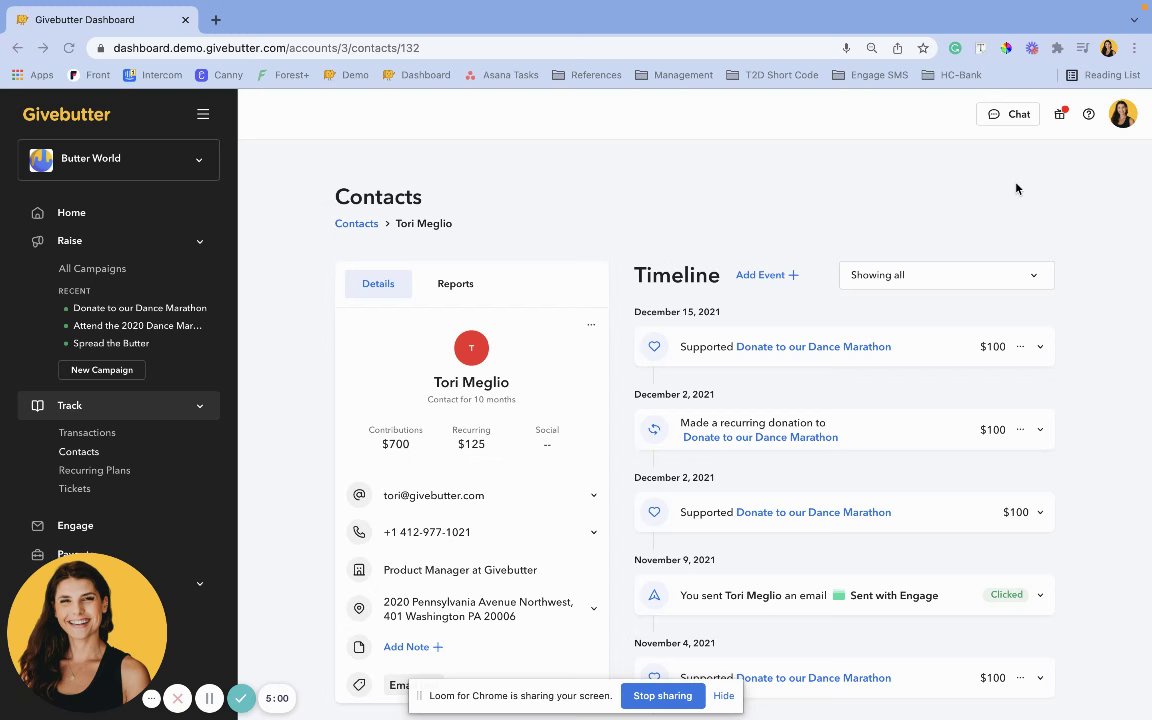Click the address location pin icon
This screenshot has height=720, width=1152.
(359, 608)
